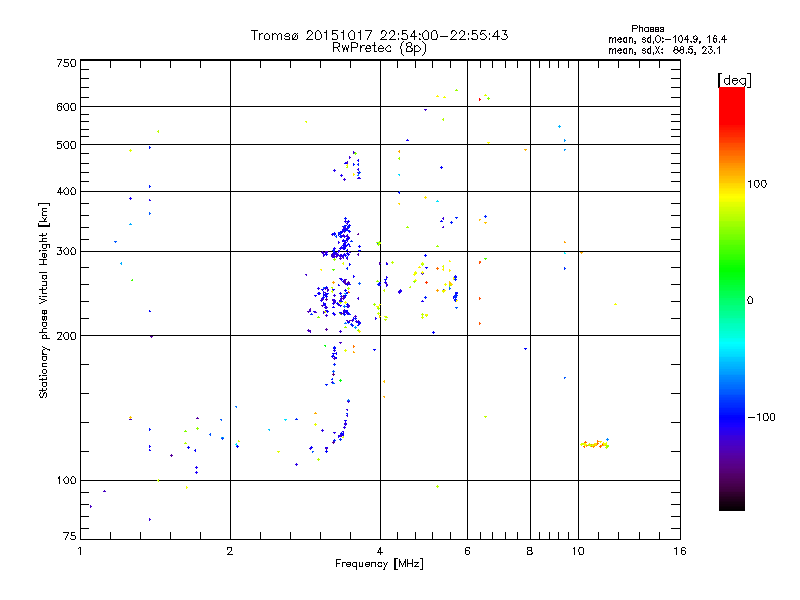Viewport: 800px width, 600px height.
Task: Click the frequency tick label "10"
Action: coord(578,551)
